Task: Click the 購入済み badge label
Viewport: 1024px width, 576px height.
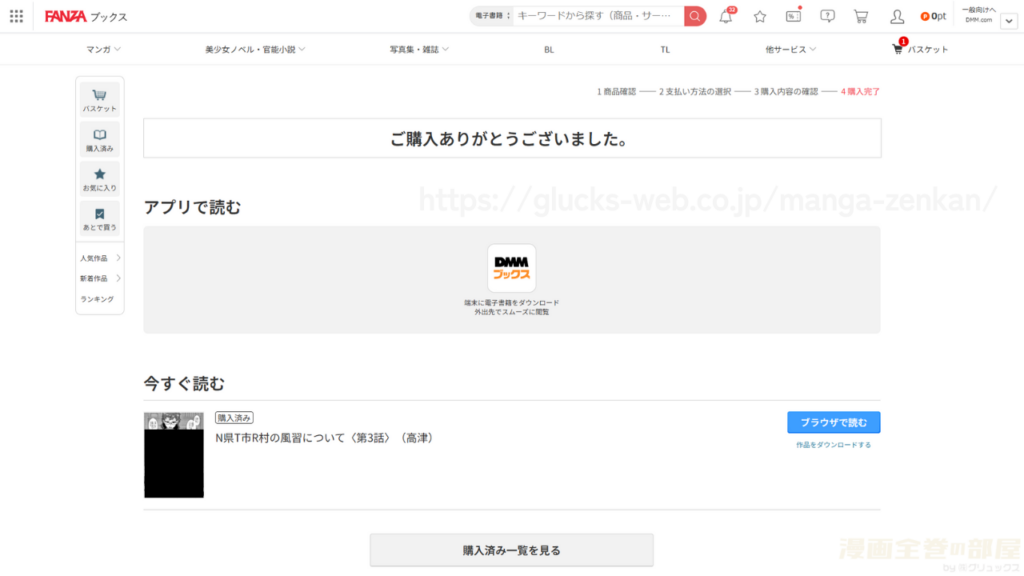Action: coord(234,418)
